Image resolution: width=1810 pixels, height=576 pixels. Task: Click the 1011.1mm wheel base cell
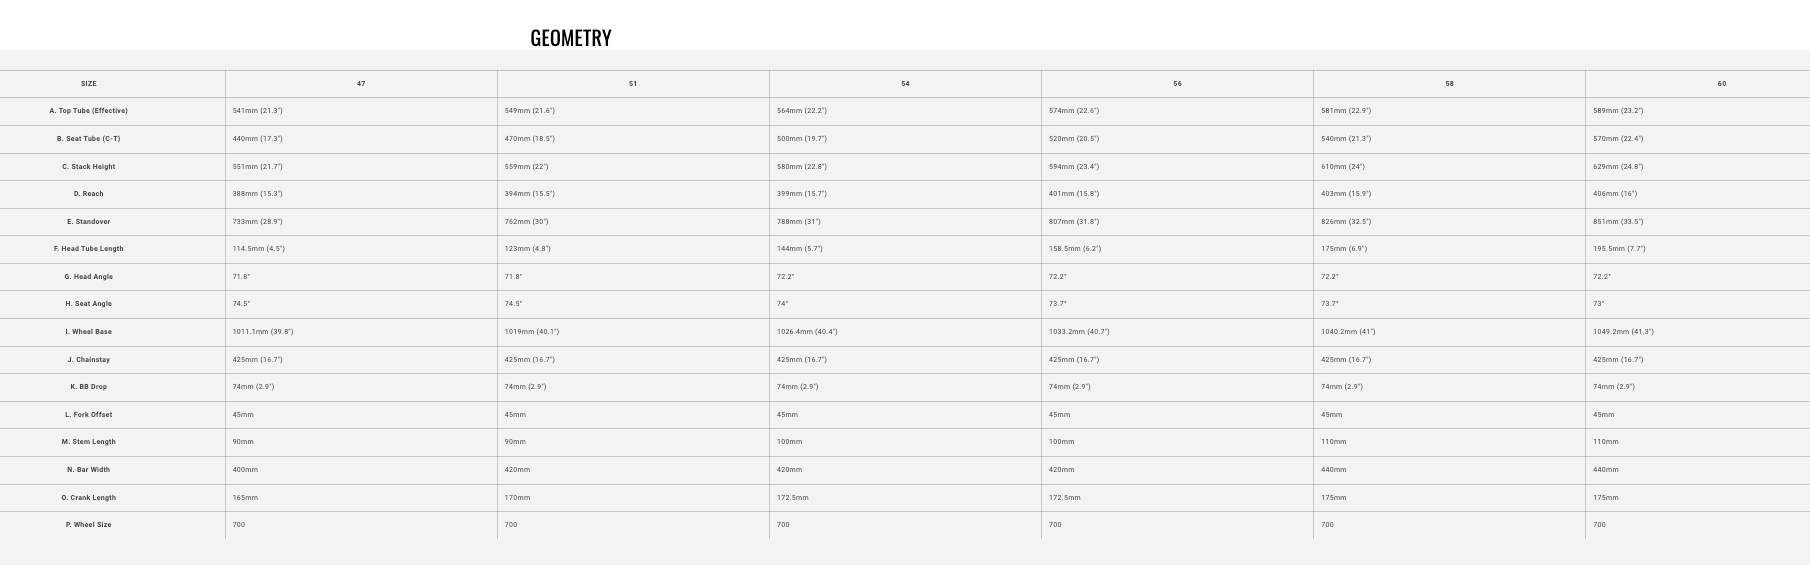(263, 332)
